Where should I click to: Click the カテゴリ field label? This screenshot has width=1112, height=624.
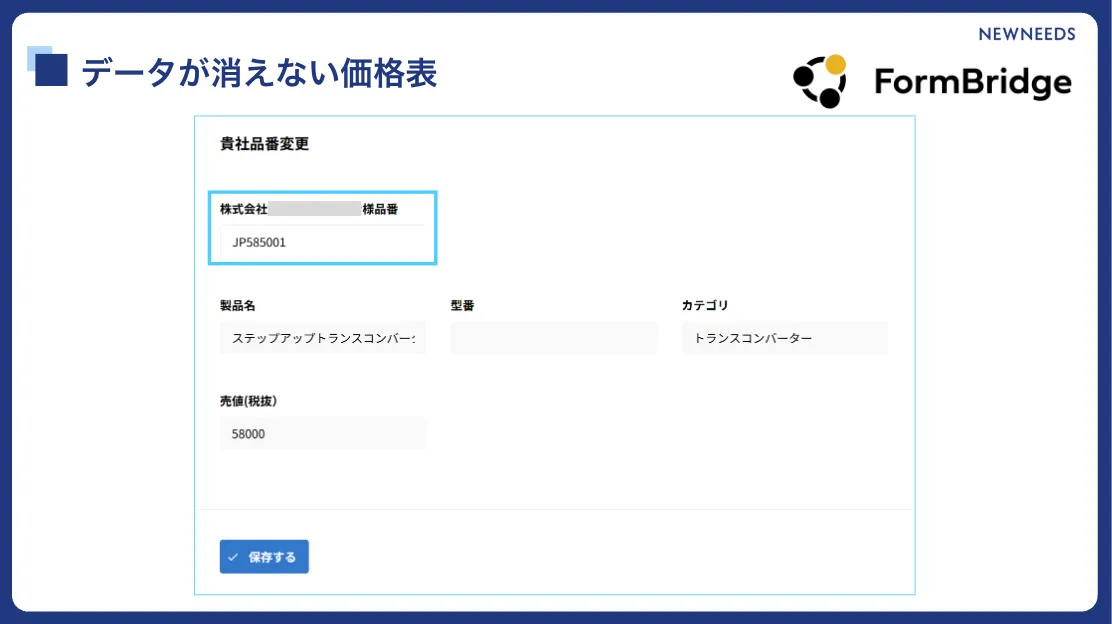[x=705, y=305]
